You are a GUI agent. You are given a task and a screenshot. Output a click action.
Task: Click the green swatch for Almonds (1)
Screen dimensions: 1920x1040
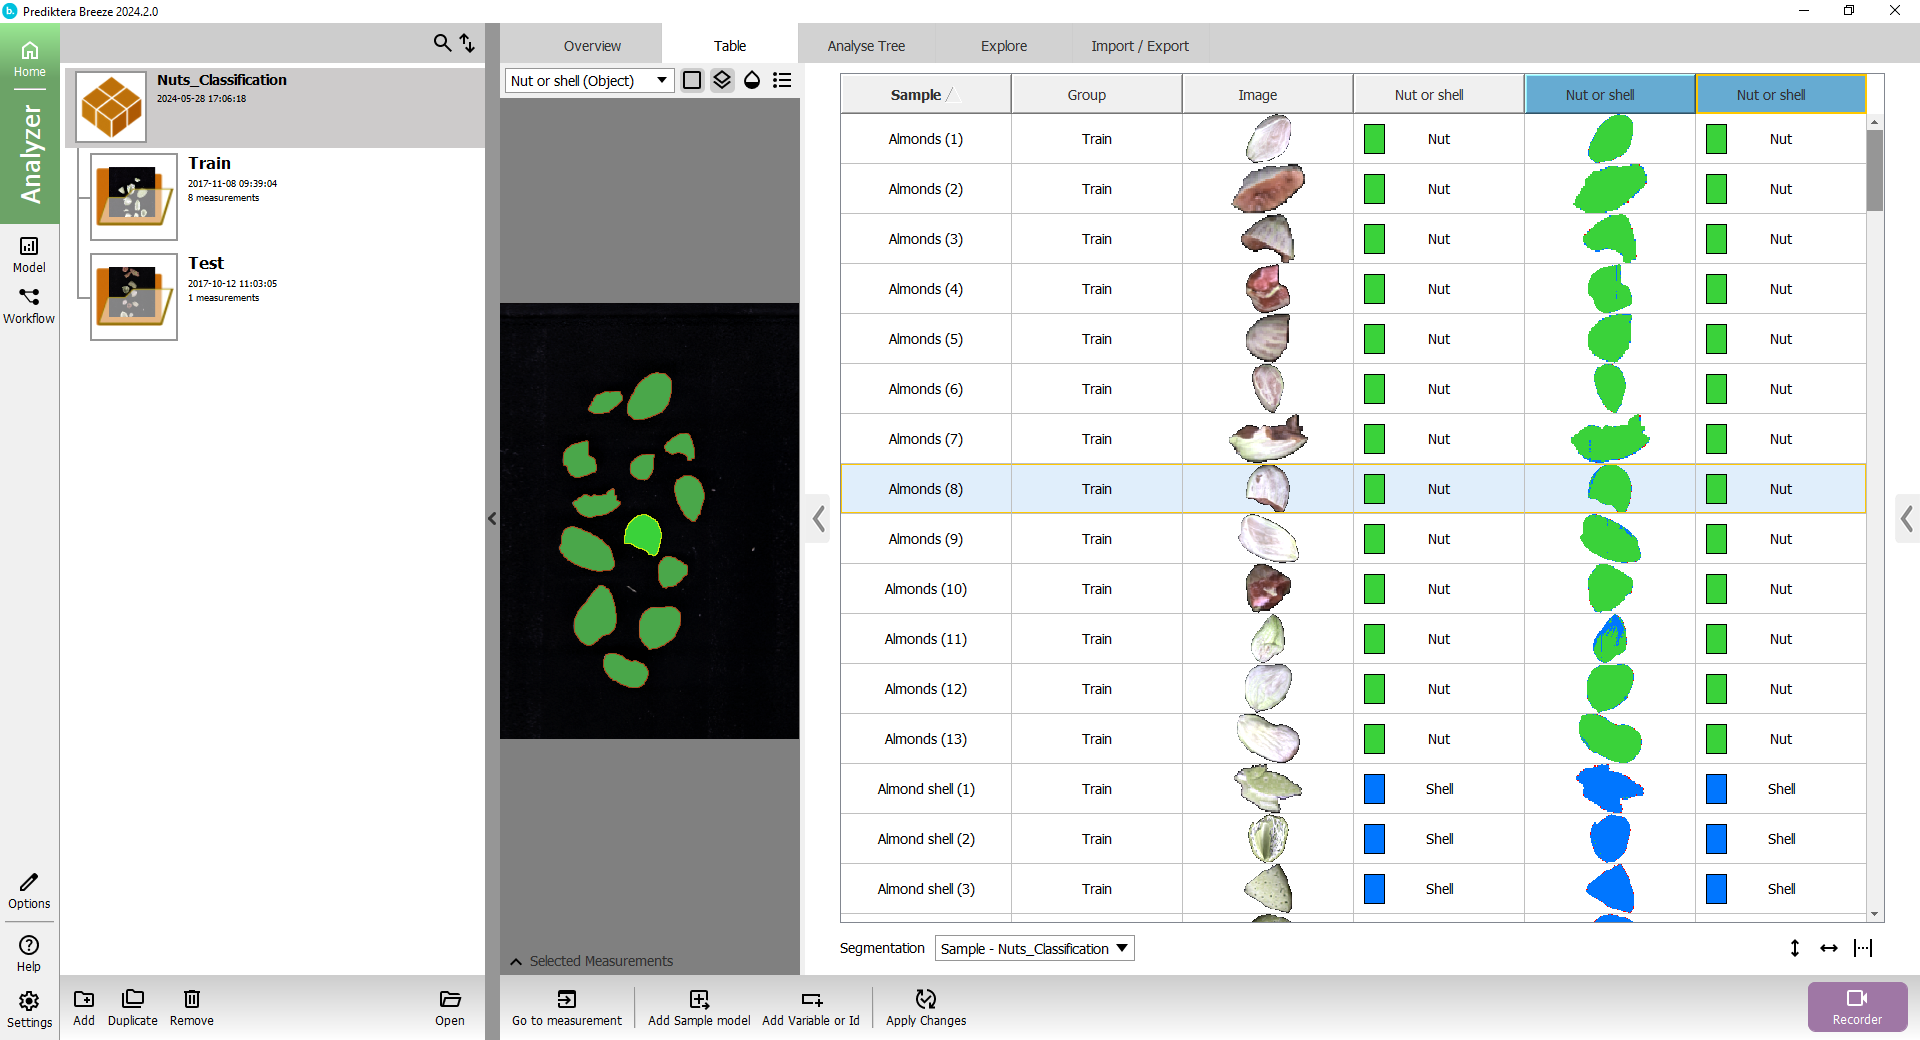click(1375, 139)
